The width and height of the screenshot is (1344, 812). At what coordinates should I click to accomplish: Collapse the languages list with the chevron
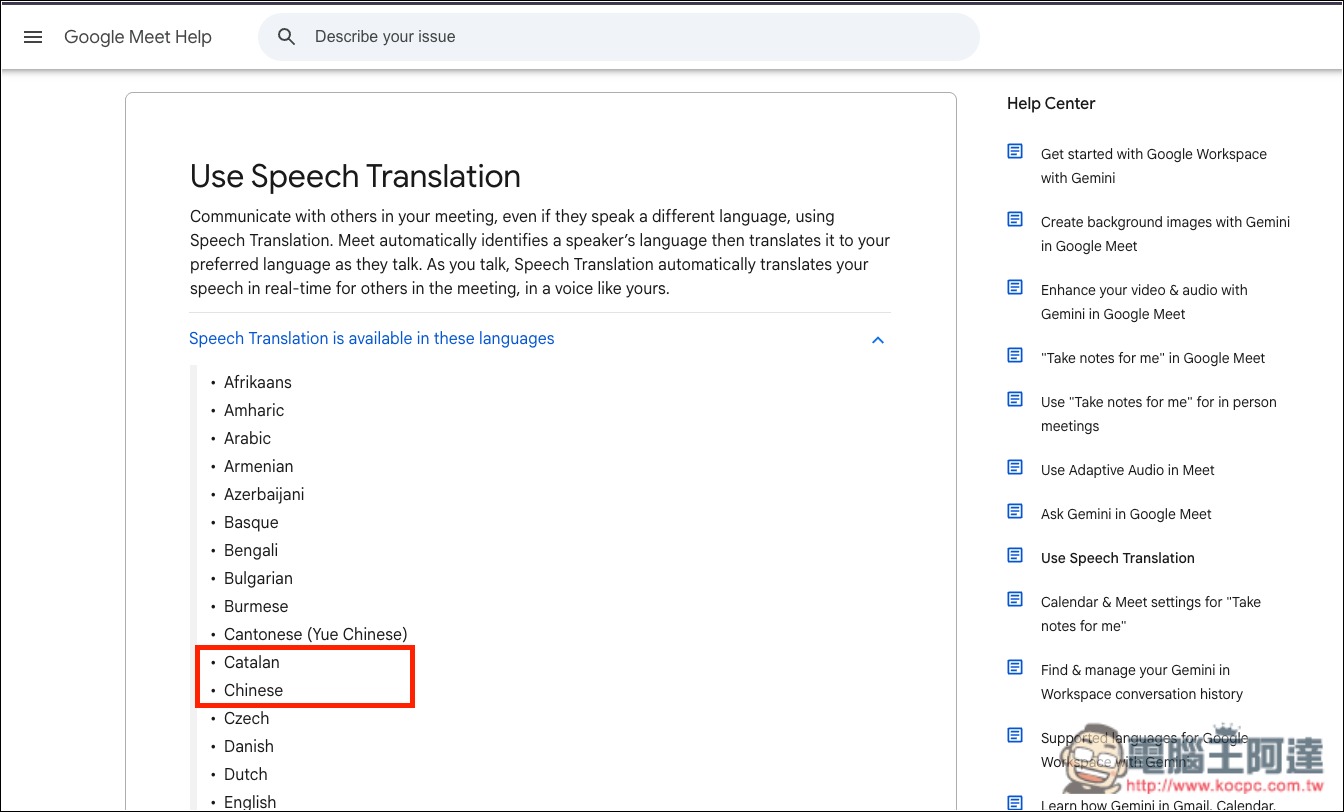878,340
